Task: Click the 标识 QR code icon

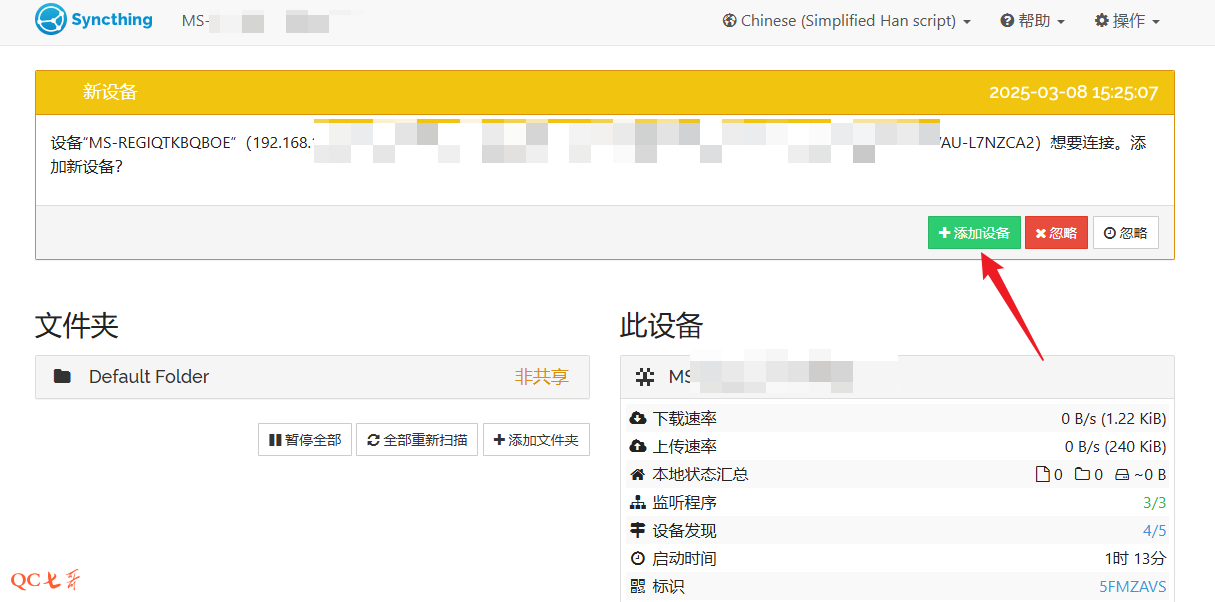Action: (x=638, y=587)
